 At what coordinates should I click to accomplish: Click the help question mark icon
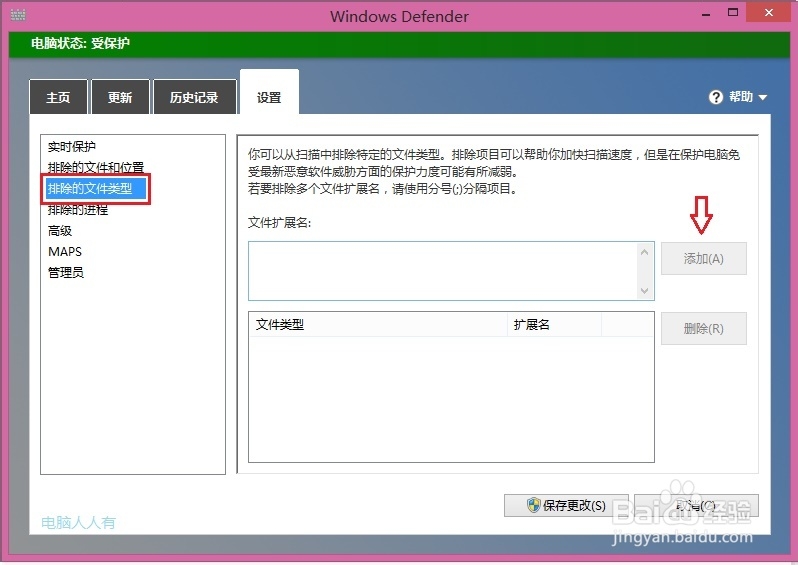[x=716, y=97]
